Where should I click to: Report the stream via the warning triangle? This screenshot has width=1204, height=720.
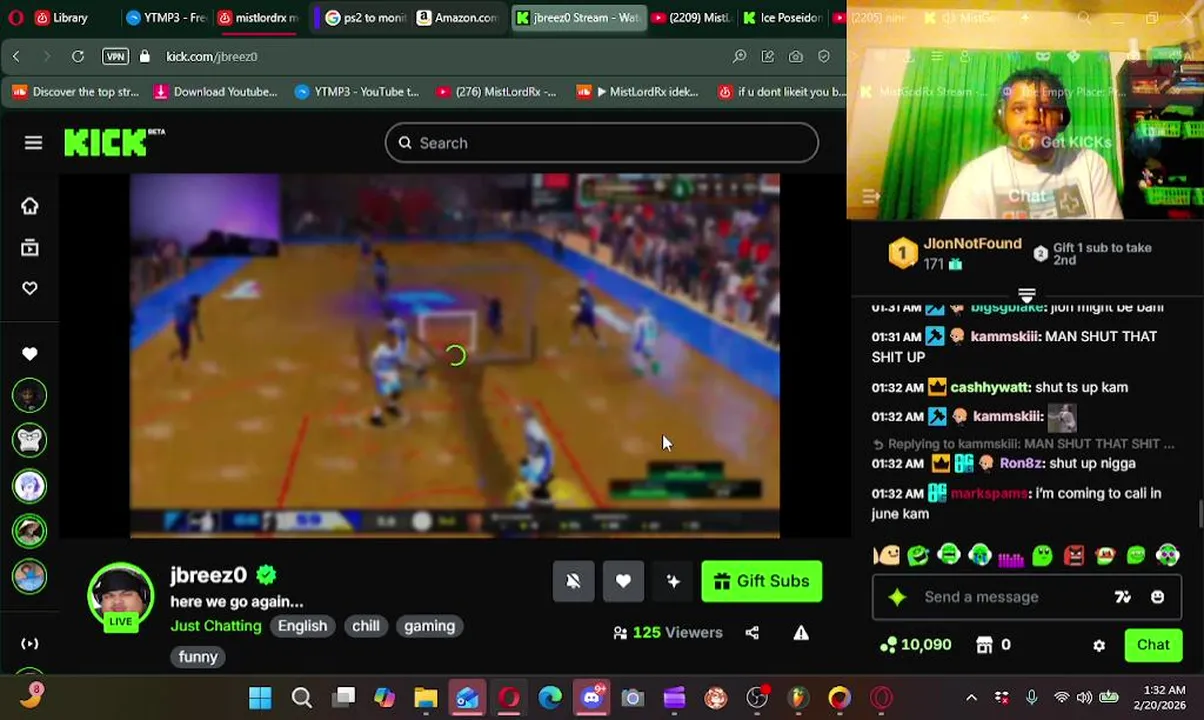[801, 633]
